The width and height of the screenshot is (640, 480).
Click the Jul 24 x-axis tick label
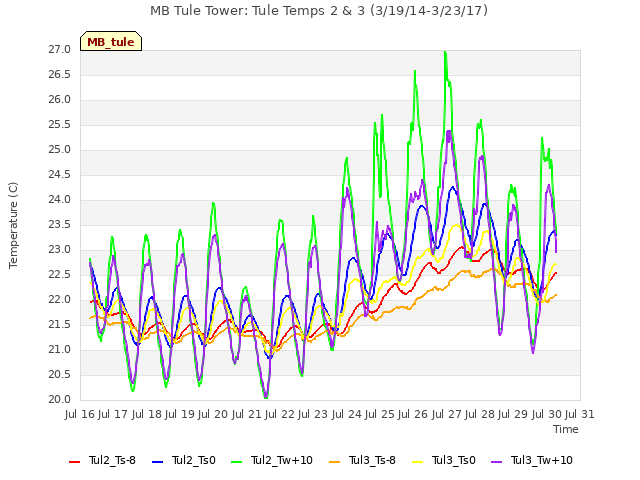tap(346, 414)
